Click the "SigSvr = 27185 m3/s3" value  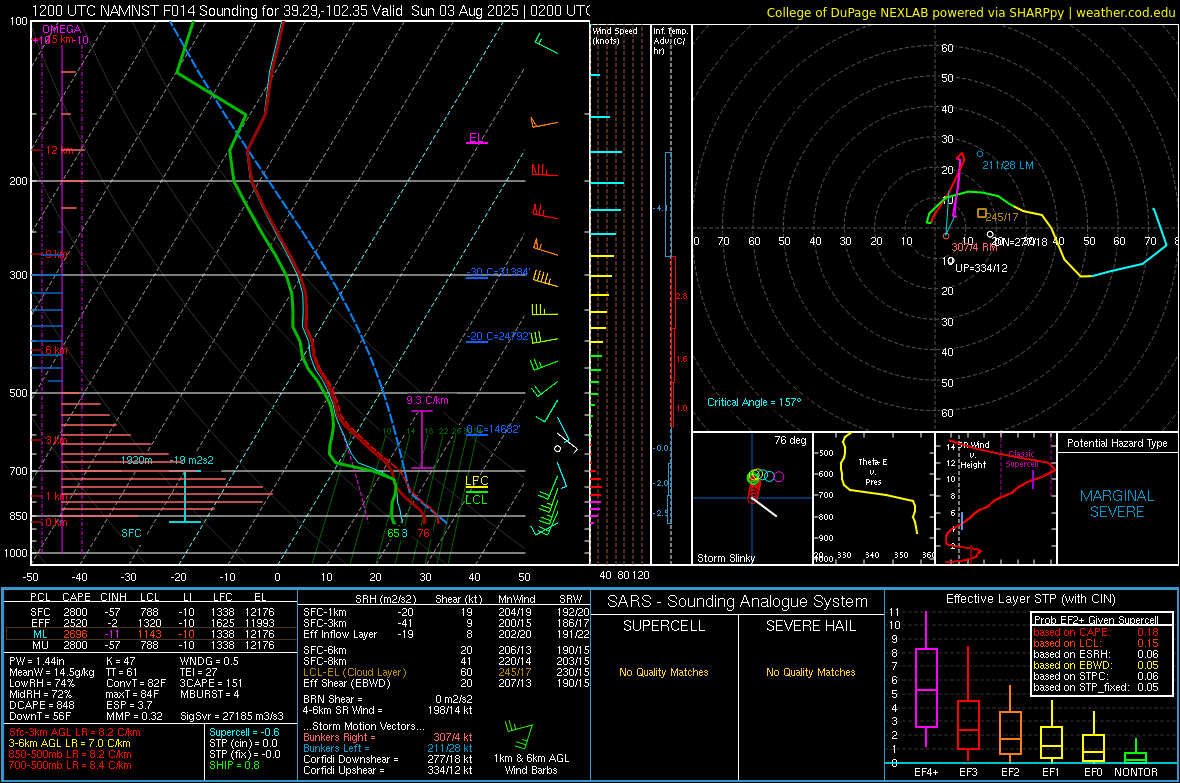pos(232,717)
